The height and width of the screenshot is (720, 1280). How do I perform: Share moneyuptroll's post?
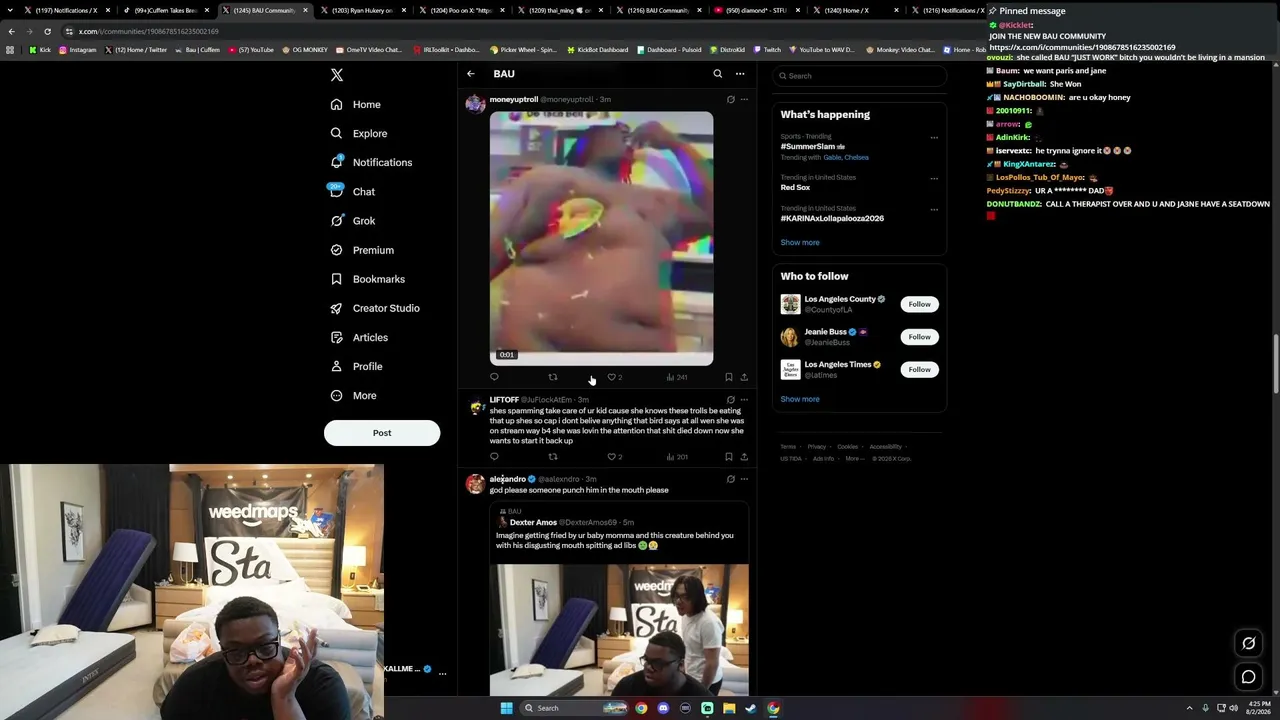click(x=744, y=377)
